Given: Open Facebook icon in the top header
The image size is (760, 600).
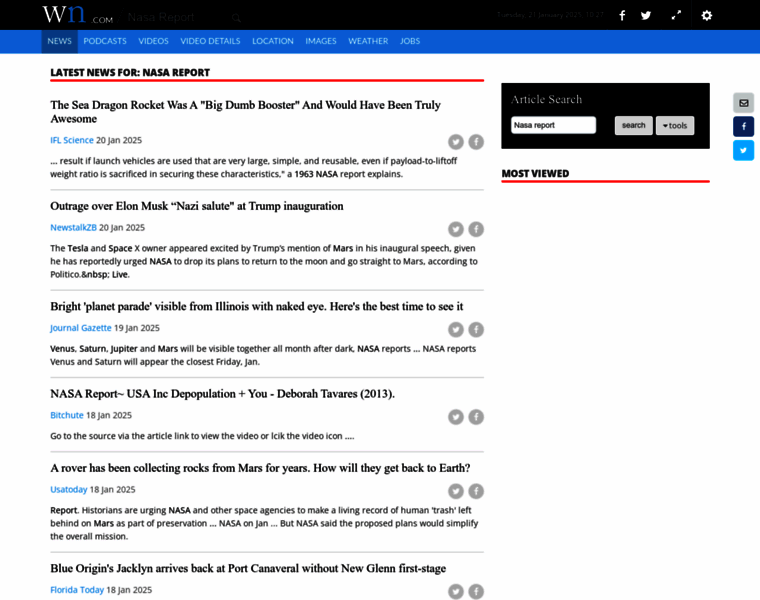Looking at the screenshot, I should pyautogui.click(x=622, y=16).
